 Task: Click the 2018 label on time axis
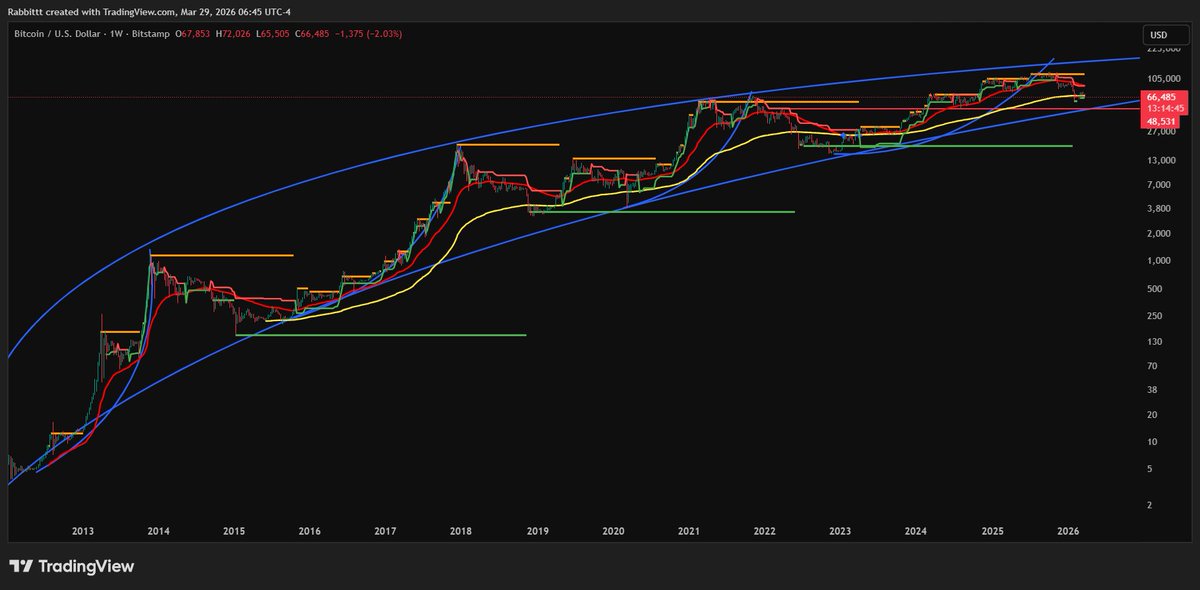[x=461, y=531]
